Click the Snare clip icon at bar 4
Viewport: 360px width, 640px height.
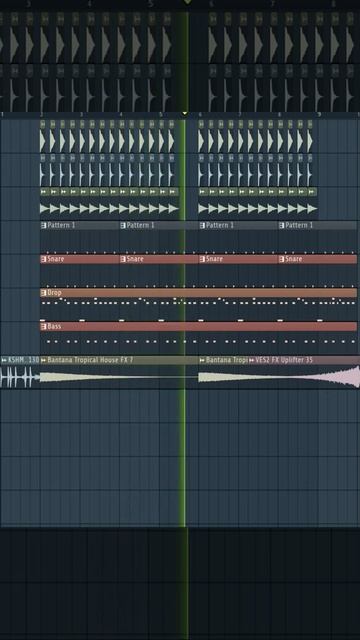(122, 259)
